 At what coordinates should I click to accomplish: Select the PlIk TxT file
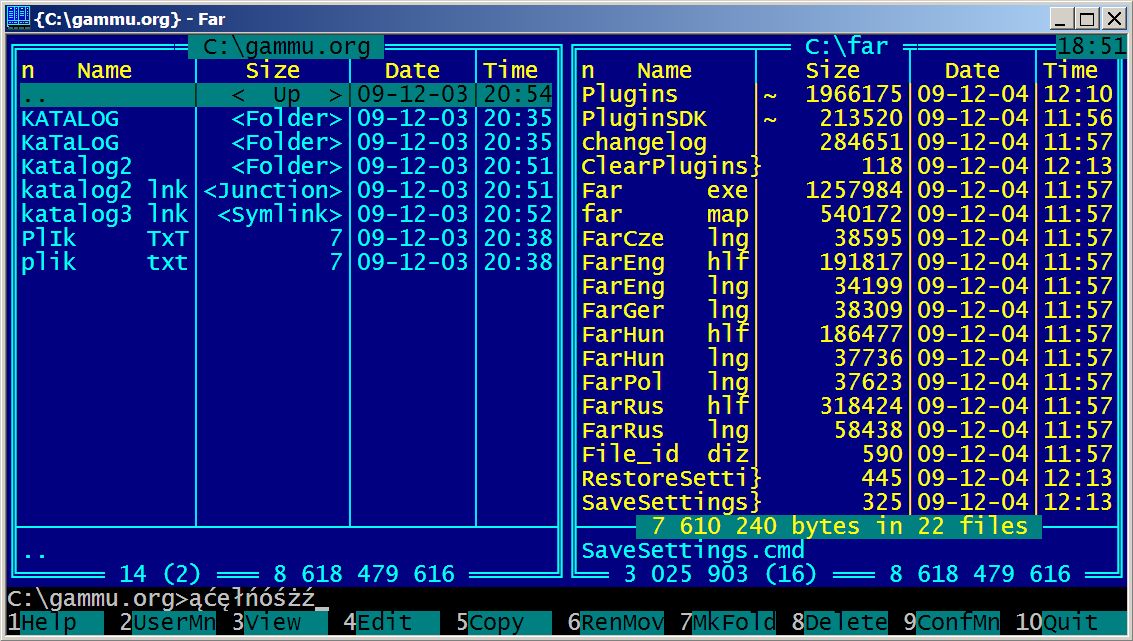point(286,238)
